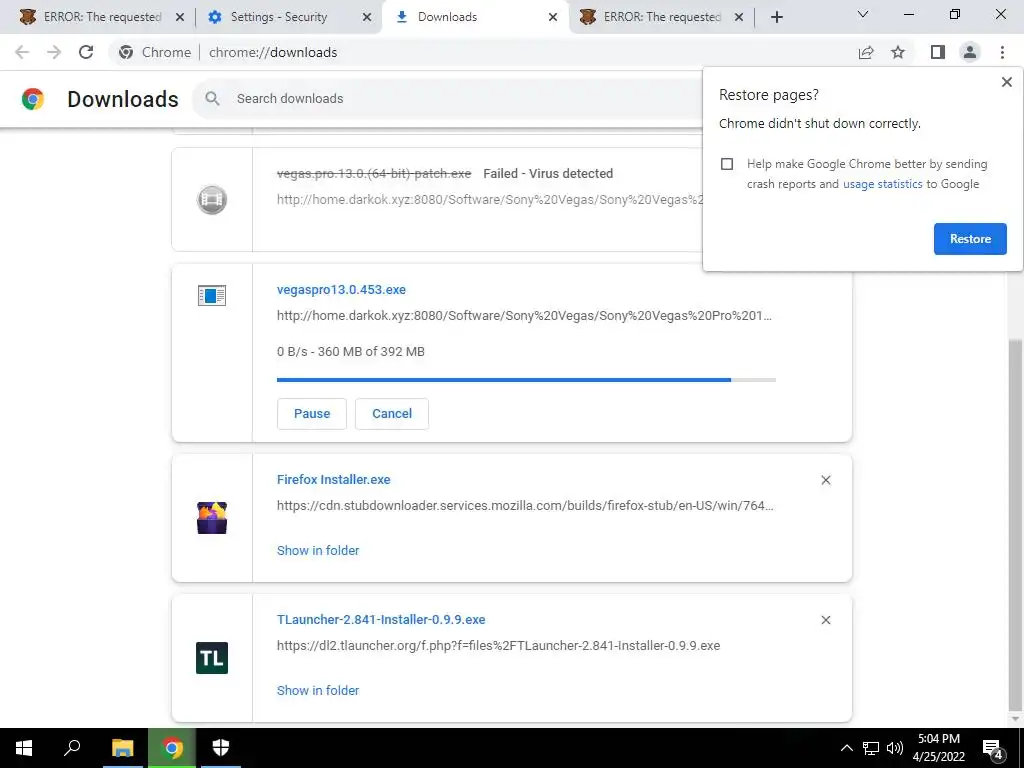Click the vegaspro13.0.453.exe file icon

pos(212,296)
